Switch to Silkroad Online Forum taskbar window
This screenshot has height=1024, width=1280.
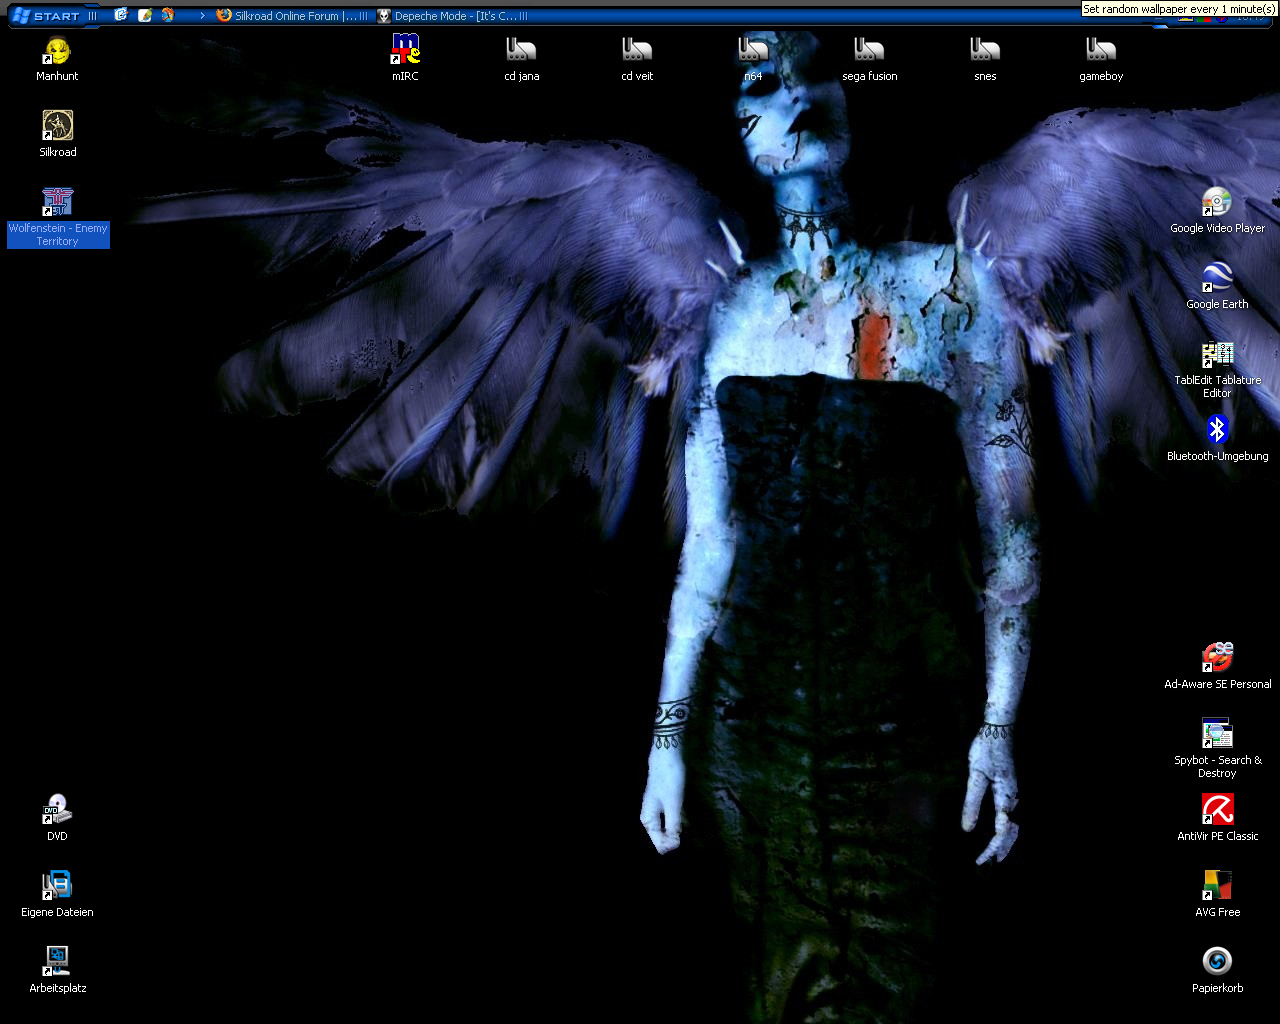pos(292,16)
